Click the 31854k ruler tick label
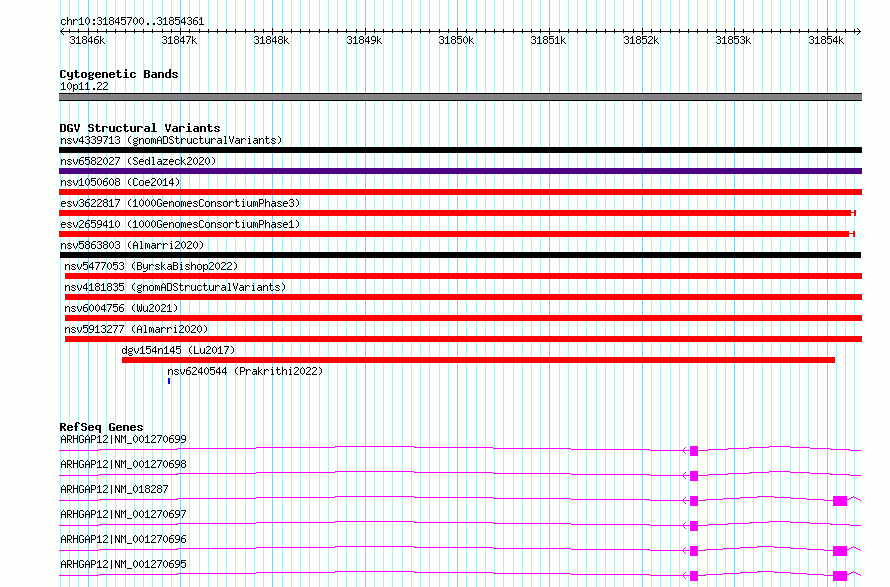The height and width of the screenshot is (587, 890). 826,41
